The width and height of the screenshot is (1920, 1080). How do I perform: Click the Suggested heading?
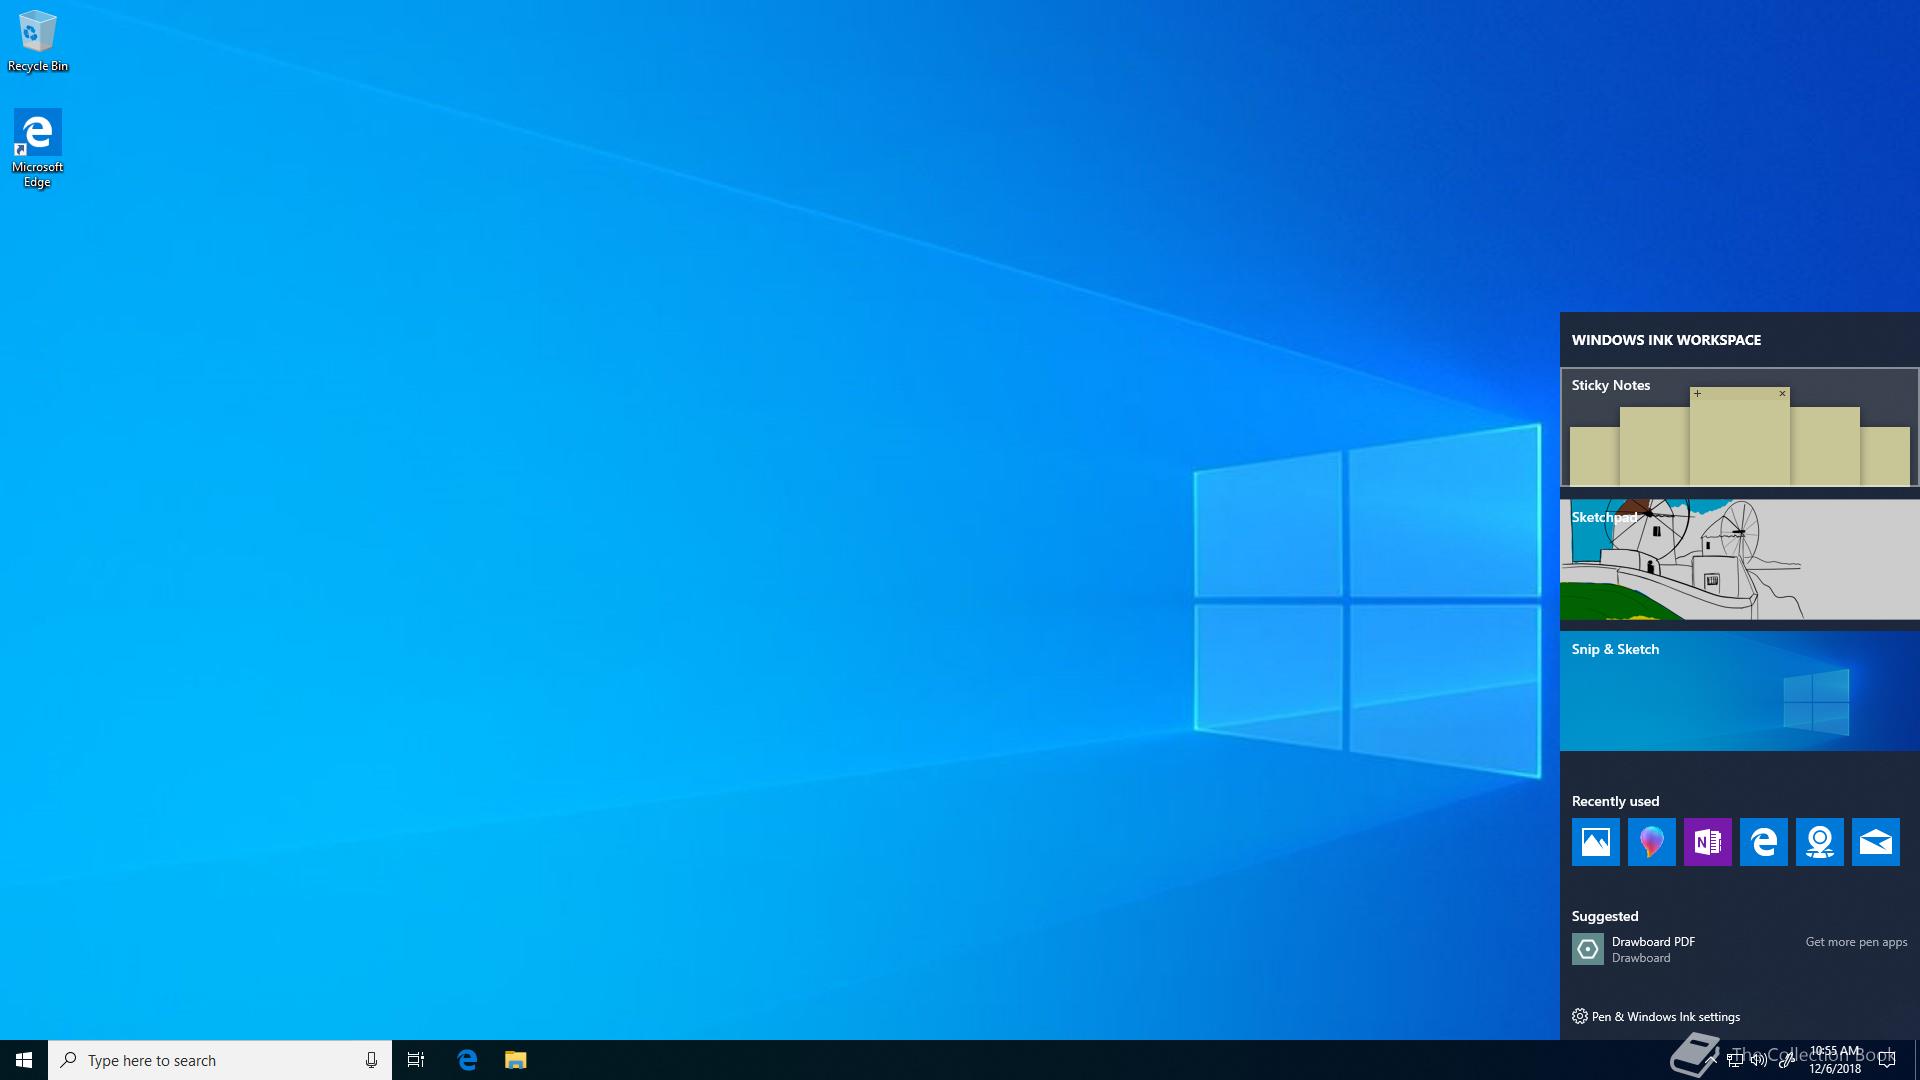click(1604, 916)
